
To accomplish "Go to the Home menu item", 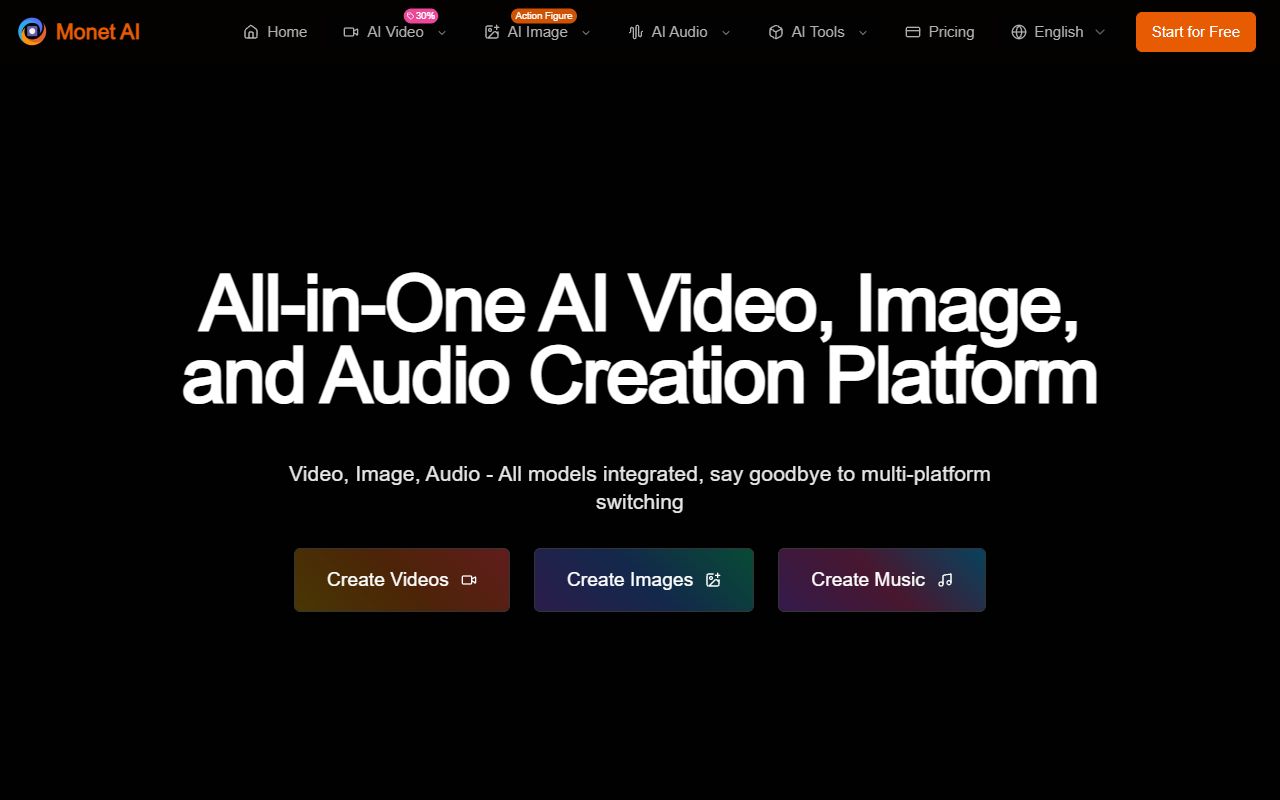I will point(287,32).
